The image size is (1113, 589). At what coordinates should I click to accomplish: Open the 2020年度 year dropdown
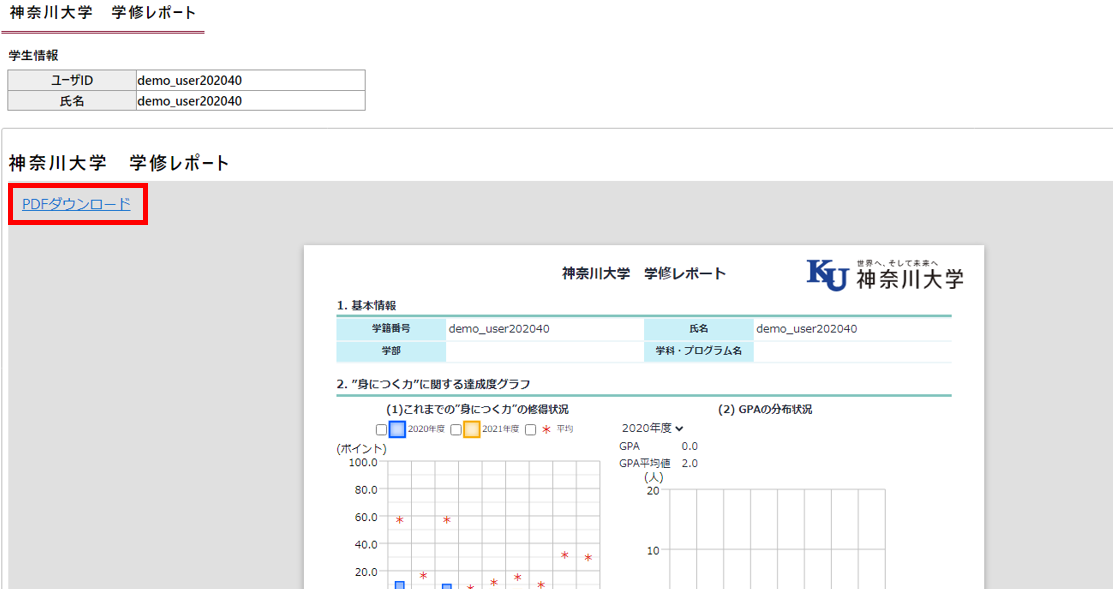pyautogui.click(x=652, y=428)
